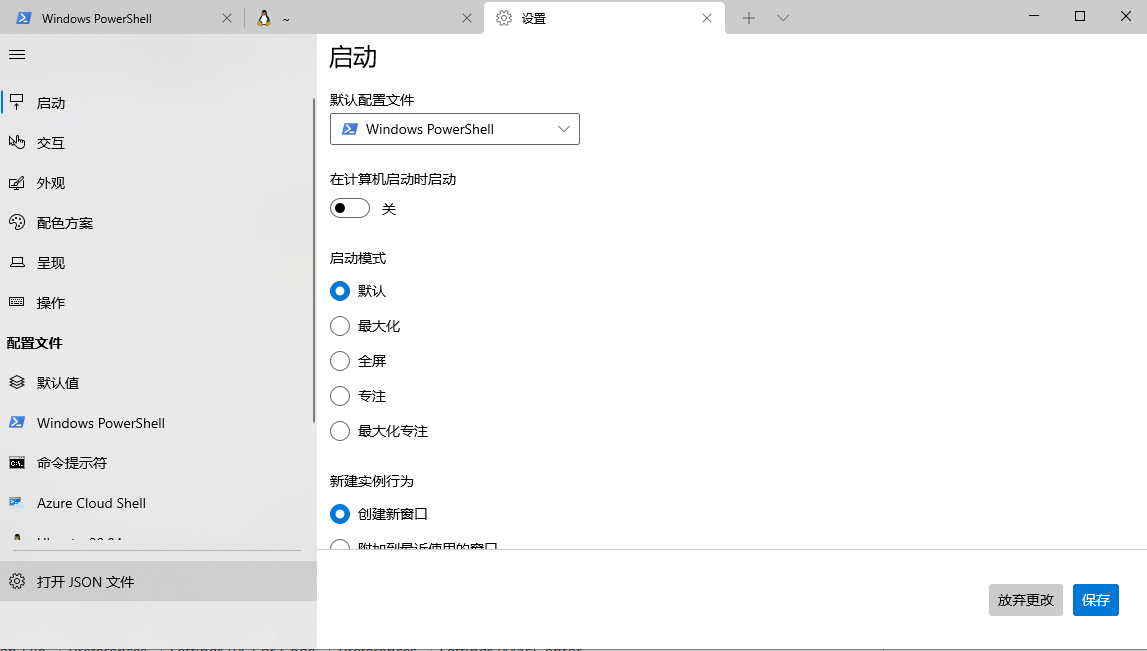
Task: Click the 配置文件 section header
Action: tap(34, 343)
